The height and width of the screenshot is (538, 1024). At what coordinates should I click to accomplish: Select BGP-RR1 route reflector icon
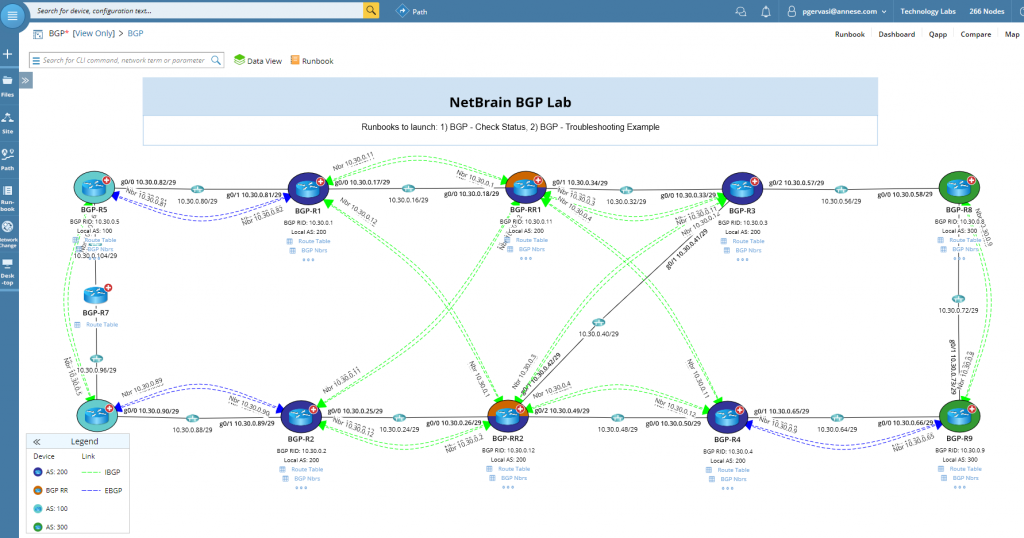click(x=526, y=188)
